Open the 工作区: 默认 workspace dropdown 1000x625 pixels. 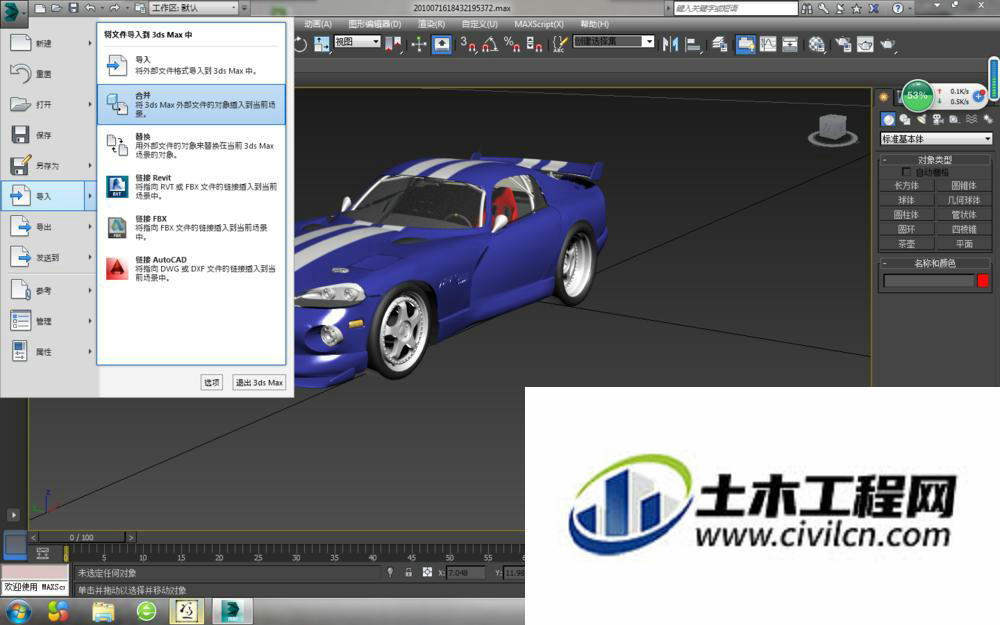[x=194, y=8]
